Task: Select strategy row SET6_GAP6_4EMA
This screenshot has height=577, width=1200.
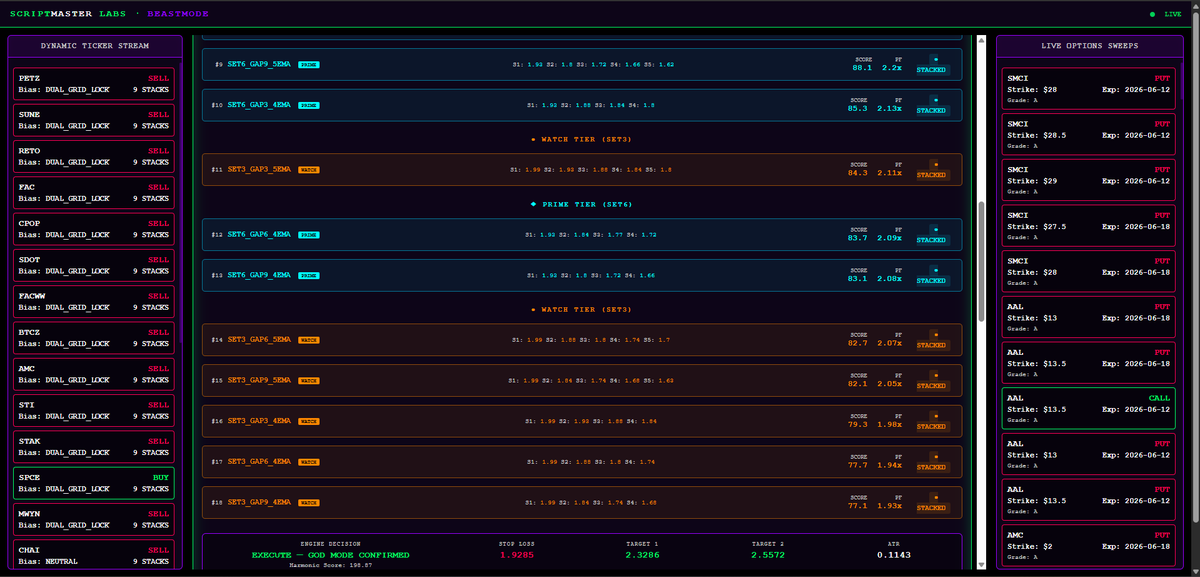Action: point(582,234)
